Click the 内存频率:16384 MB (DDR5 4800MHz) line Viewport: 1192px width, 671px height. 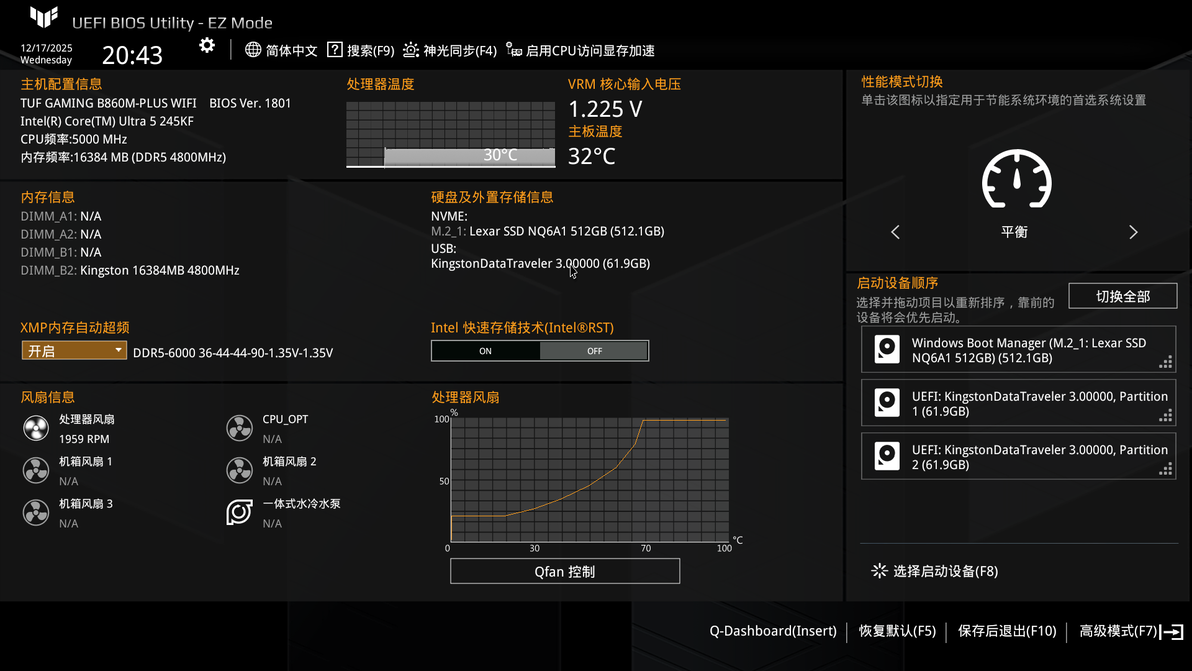pos(123,158)
